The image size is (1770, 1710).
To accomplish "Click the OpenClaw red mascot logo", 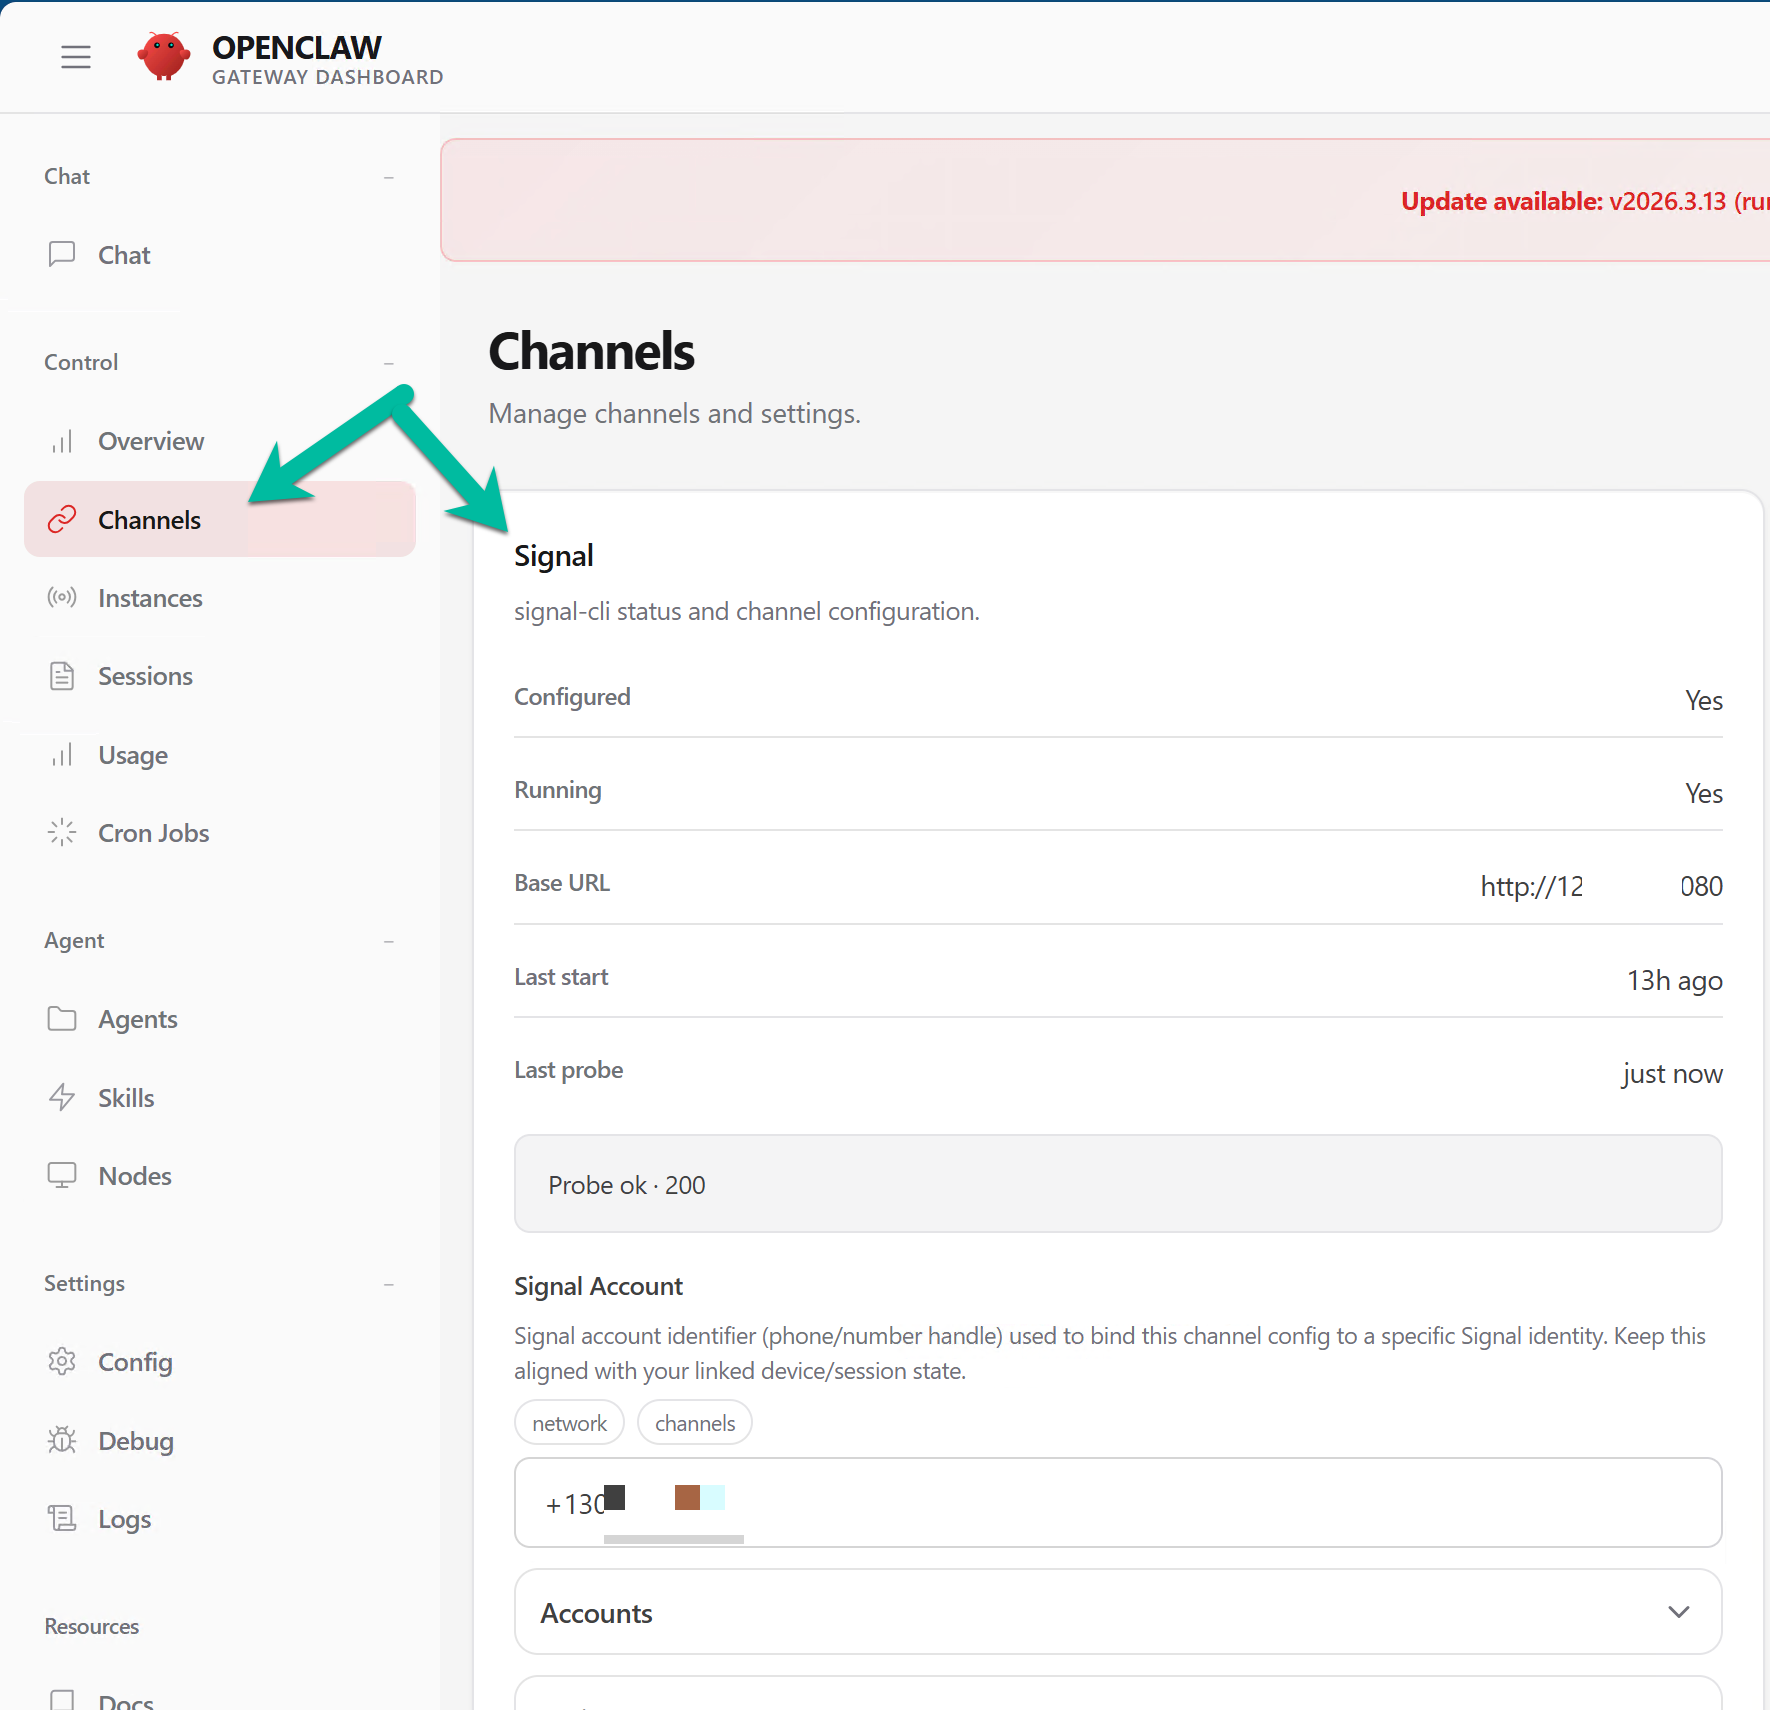I will [x=164, y=57].
